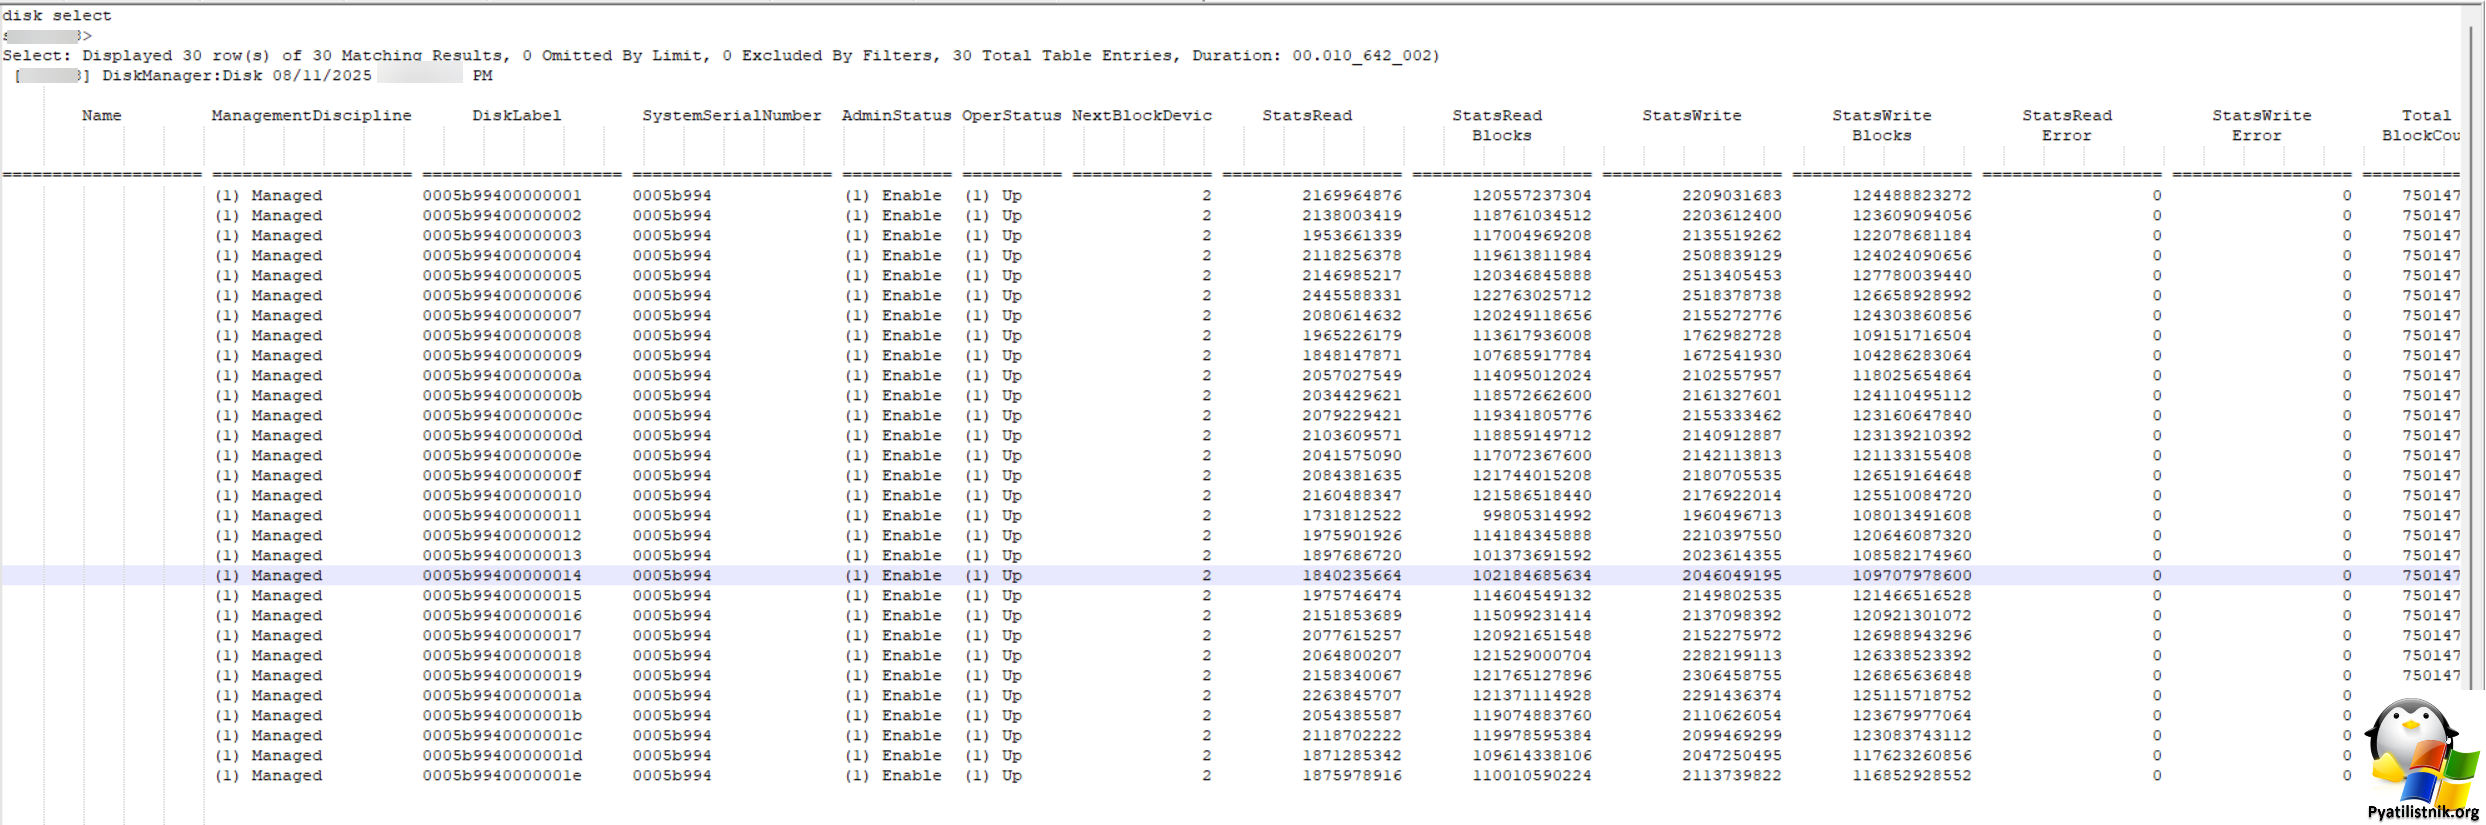Click the NextBlockDevic column header
Screen dimensions: 2486x825
click(x=1142, y=116)
